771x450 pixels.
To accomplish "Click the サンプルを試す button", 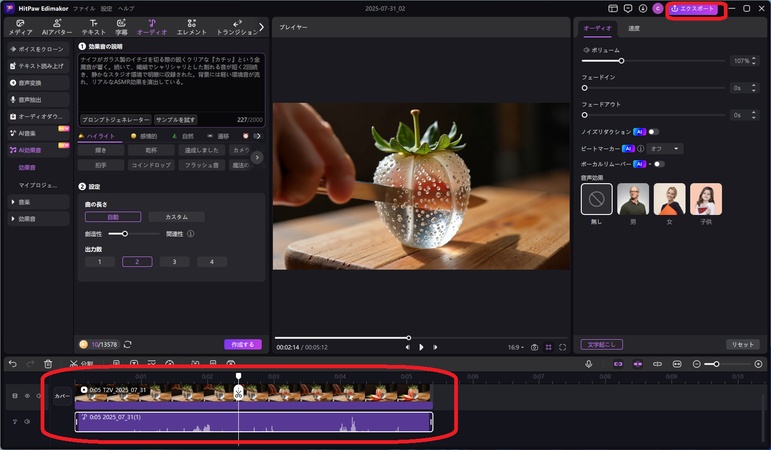I will pos(176,120).
